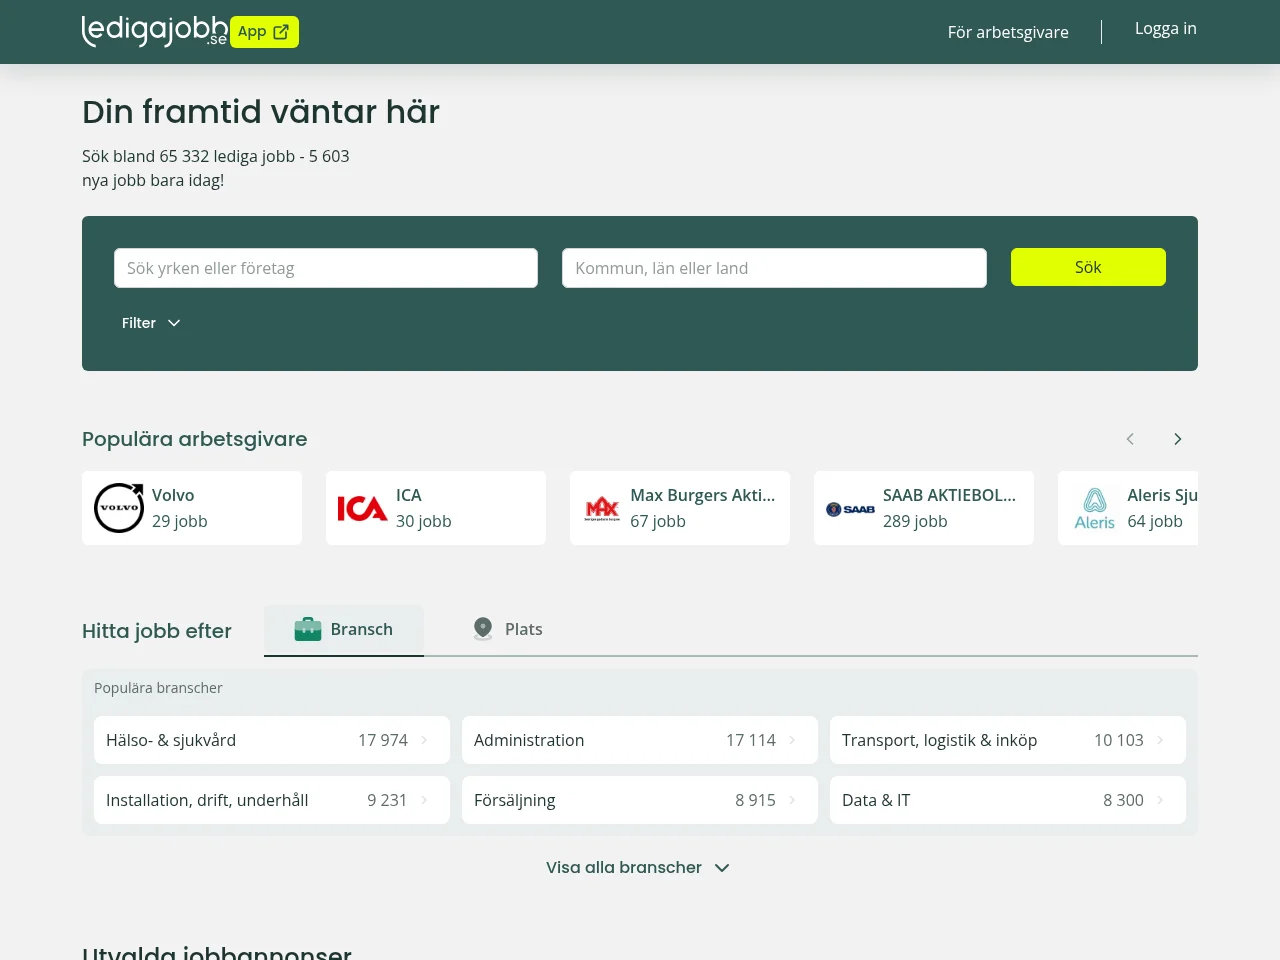Viewport: 1280px width, 960px height.
Task: Click chevron in Hälso- & sjukvård row
Action: point(424,740)
